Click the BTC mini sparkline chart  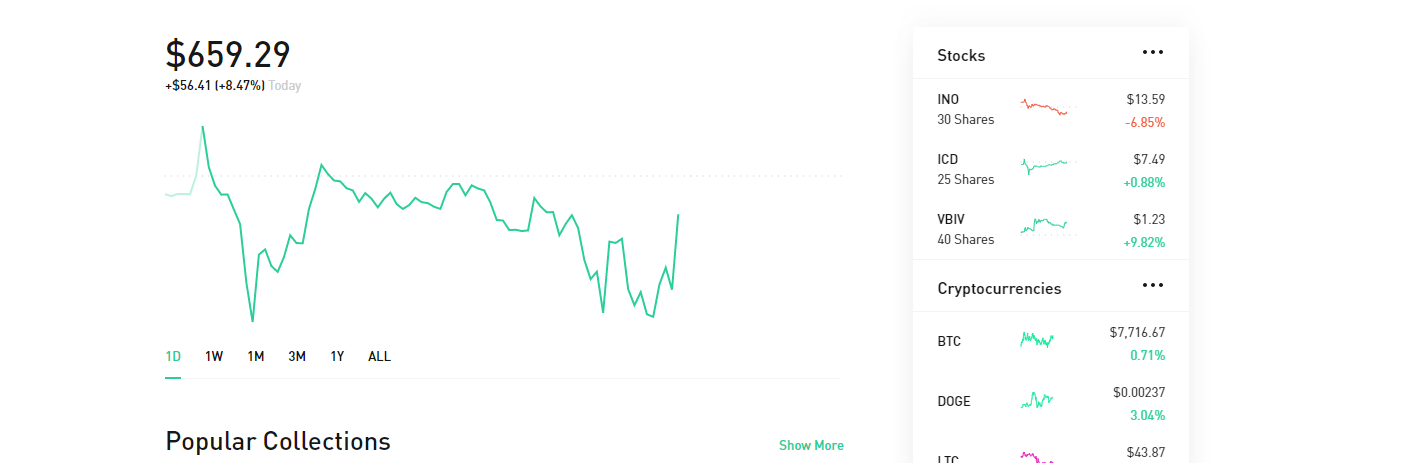coord(1037,340)
